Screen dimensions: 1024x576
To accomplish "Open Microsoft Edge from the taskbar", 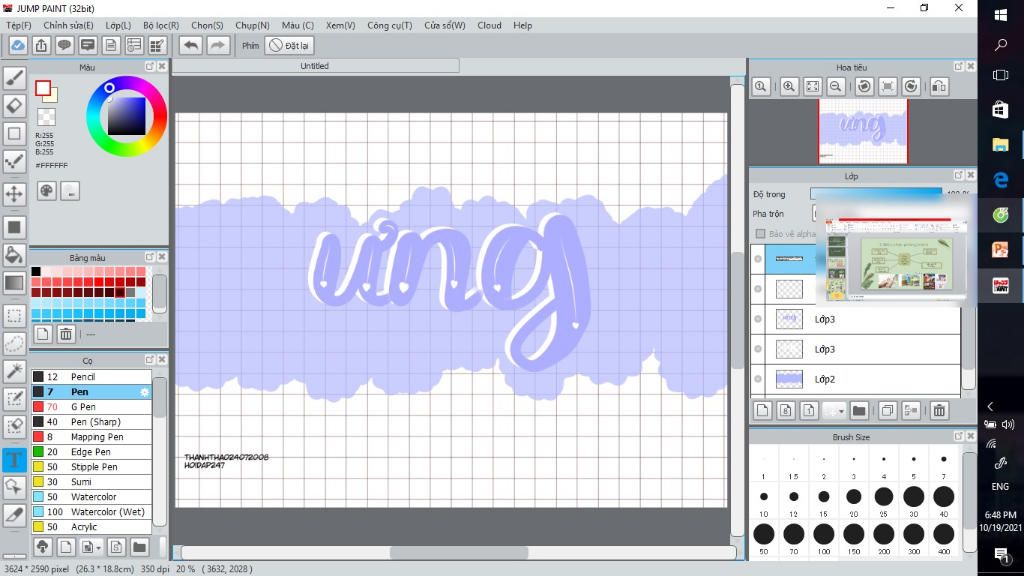I will click(1000, 180).
